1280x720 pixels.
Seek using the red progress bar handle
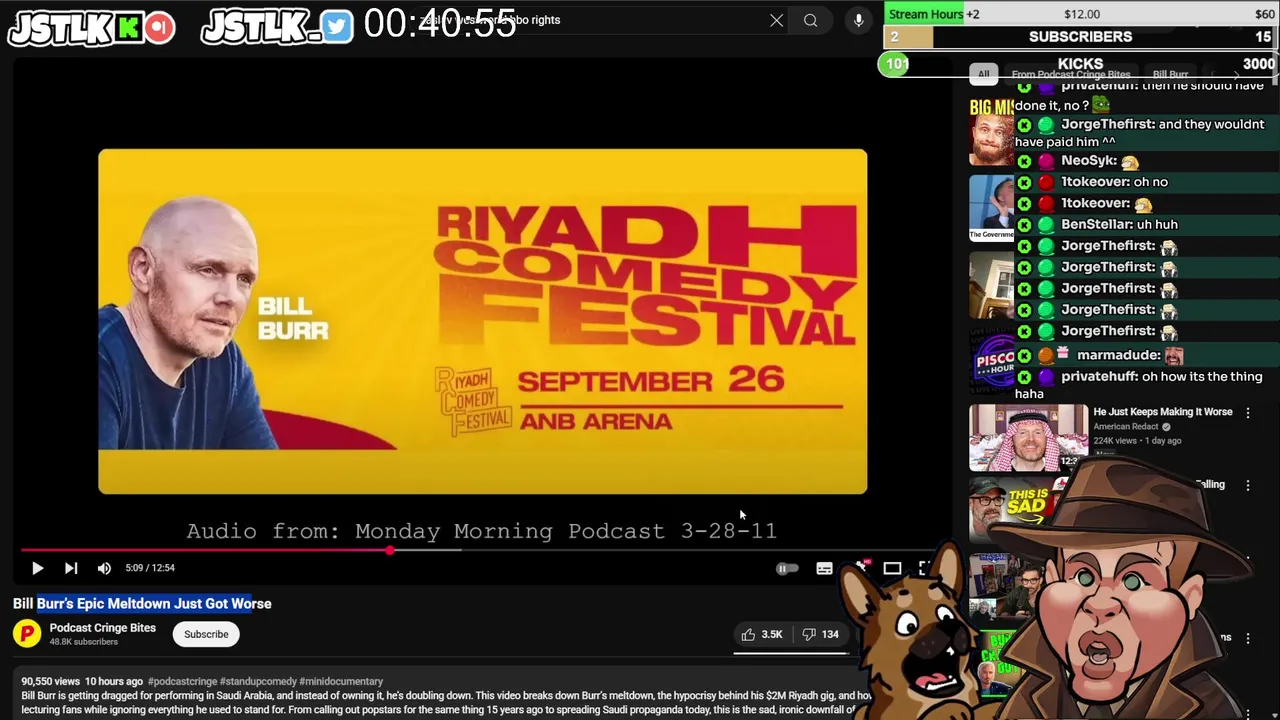(389, 550)
